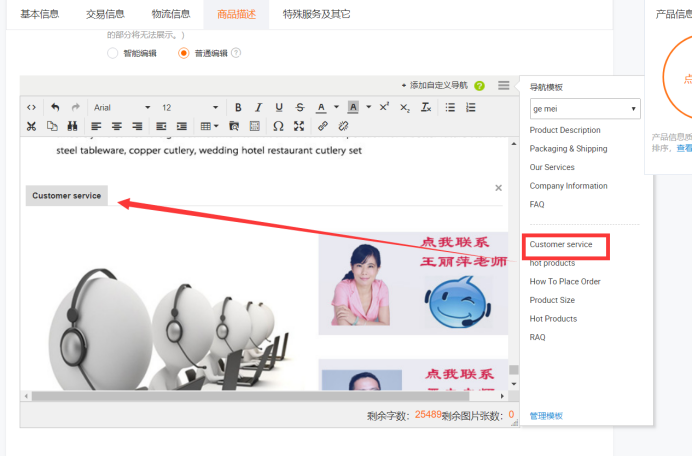Undo the last edit
Image resolution: width=692 pixels, height=457 pixels.
(55, 107)
